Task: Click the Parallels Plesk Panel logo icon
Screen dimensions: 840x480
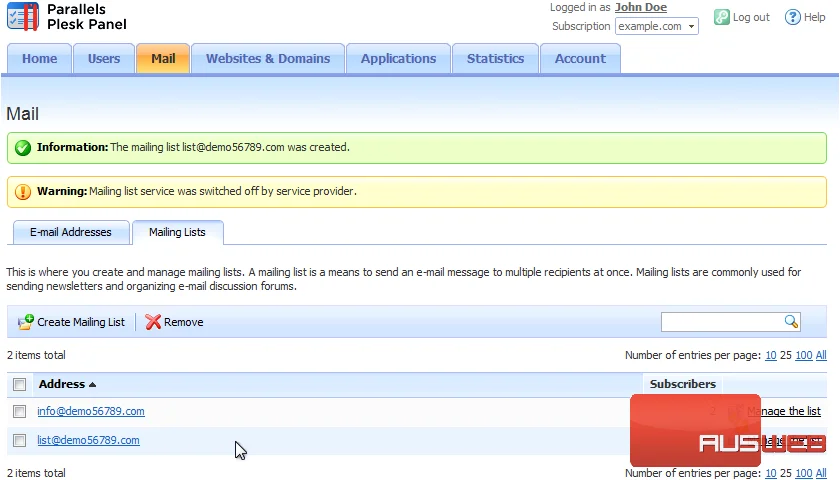Action: (x=22, y=16)
